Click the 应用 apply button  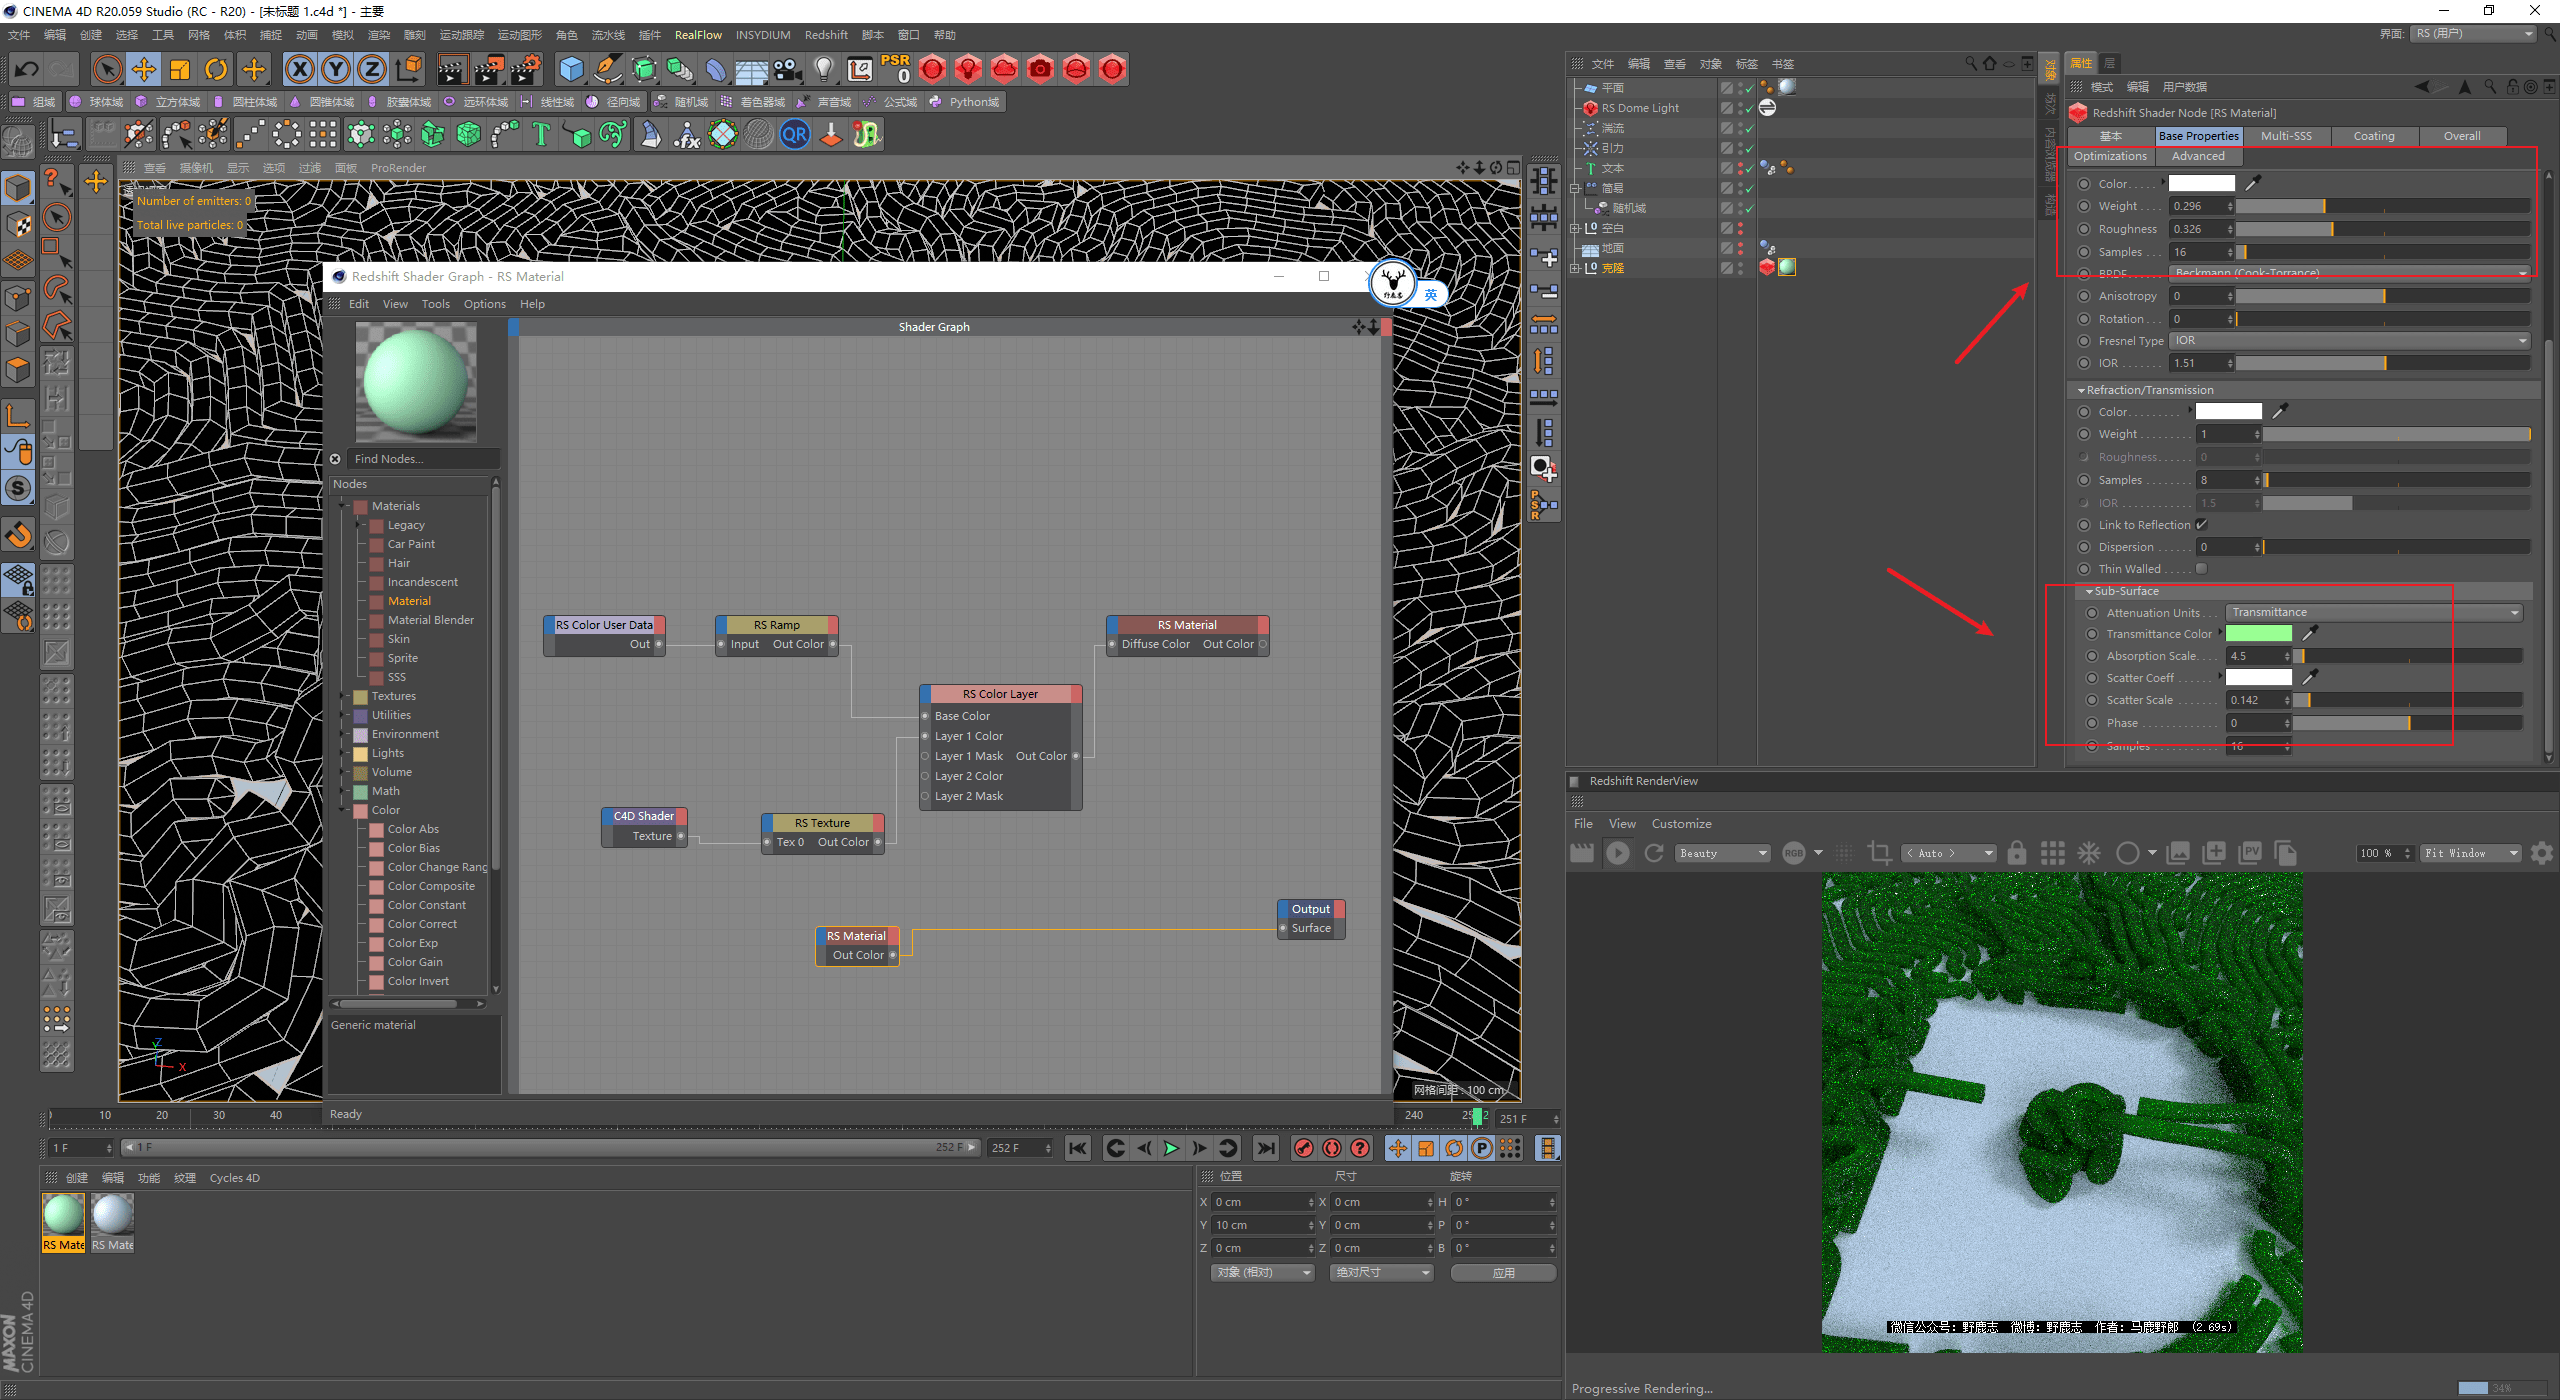pyautogui.click(x=1503, y=1273)
